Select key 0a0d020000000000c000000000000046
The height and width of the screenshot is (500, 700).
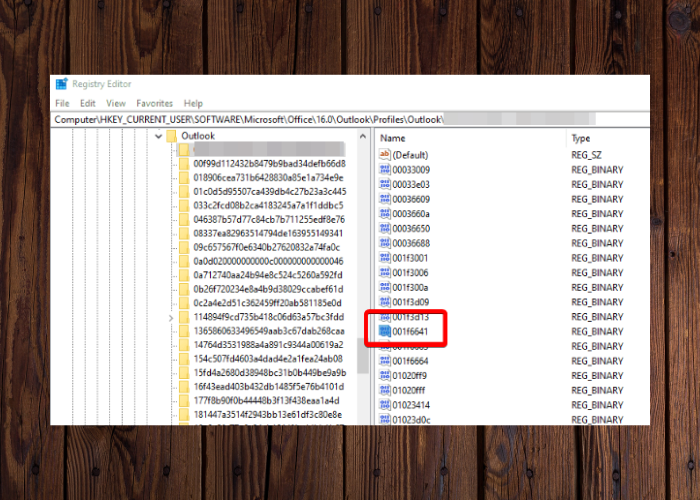pyautogui.click(x=268, y=261)
